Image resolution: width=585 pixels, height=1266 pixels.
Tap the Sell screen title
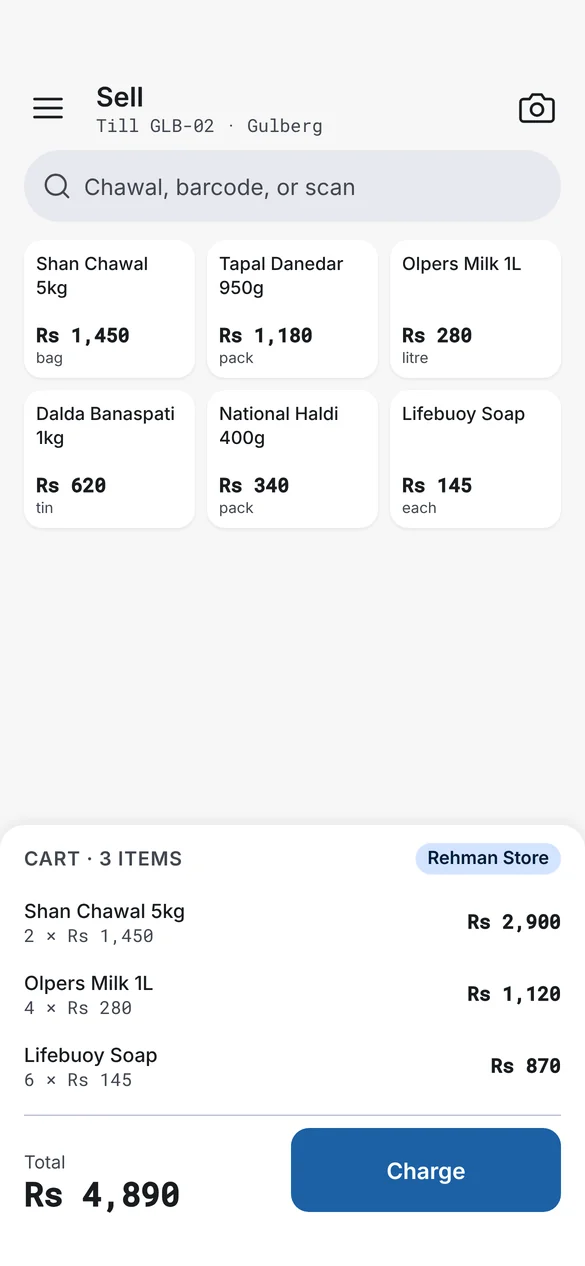[120, 97]
